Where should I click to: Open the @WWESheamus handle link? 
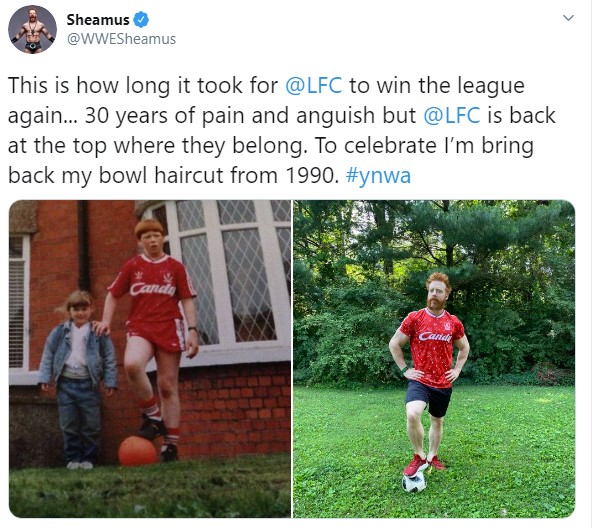tap(121, 39)
